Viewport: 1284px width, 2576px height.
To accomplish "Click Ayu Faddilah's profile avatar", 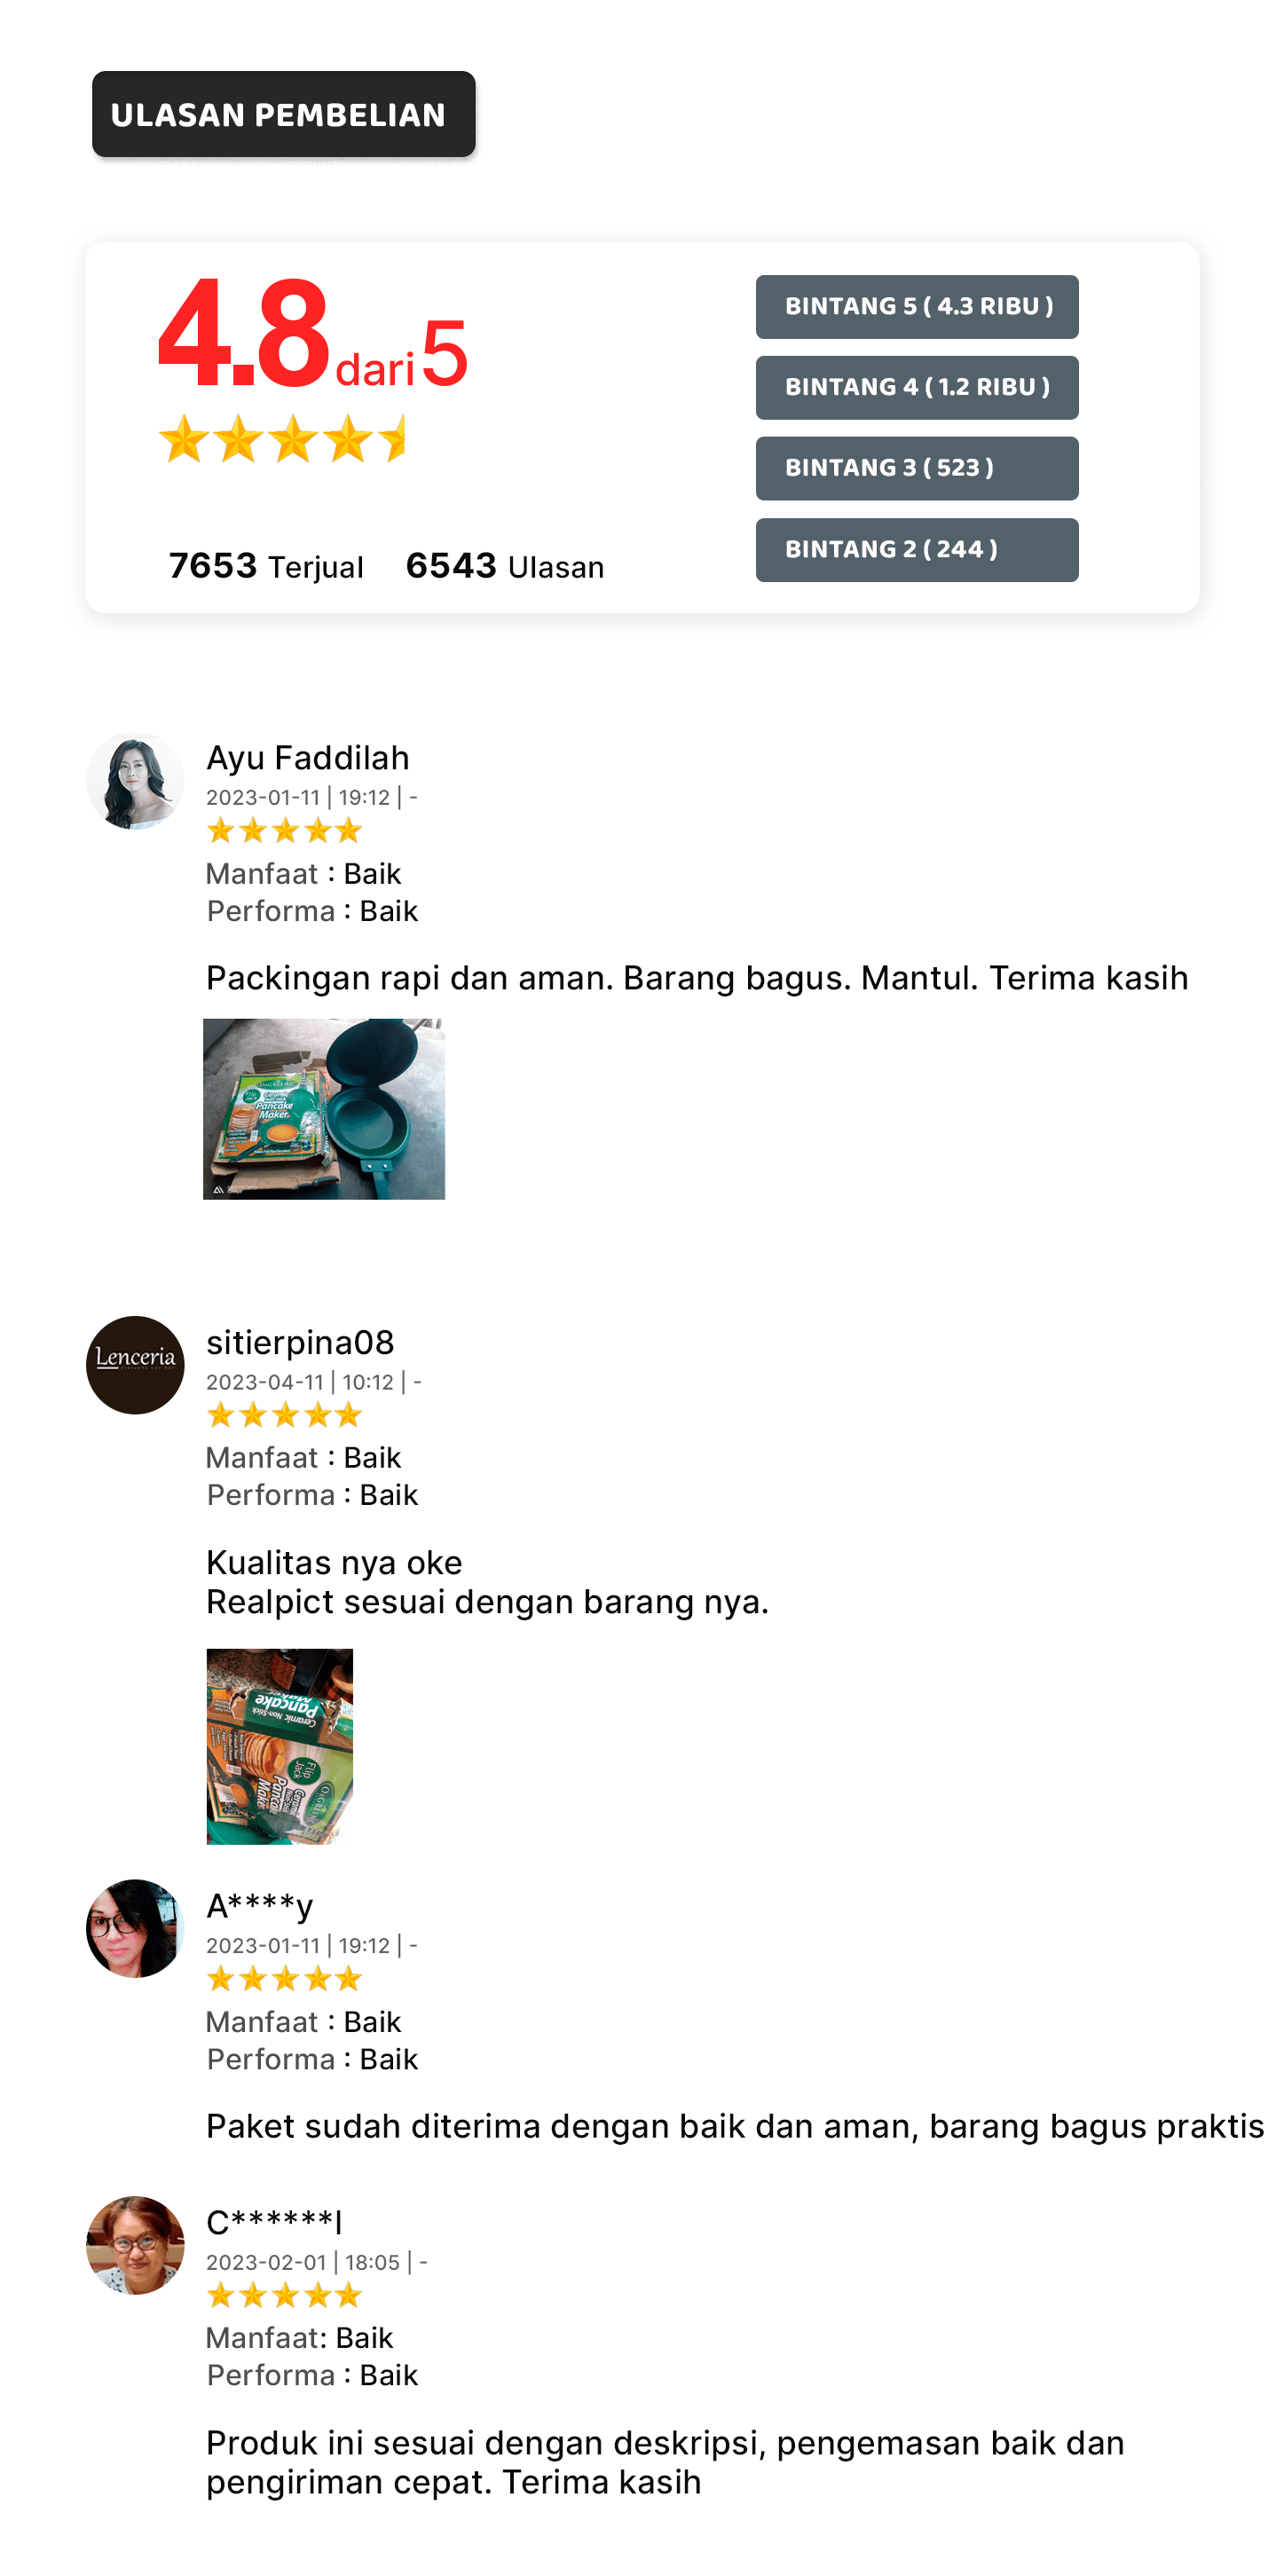I will (x=135, y=781).
